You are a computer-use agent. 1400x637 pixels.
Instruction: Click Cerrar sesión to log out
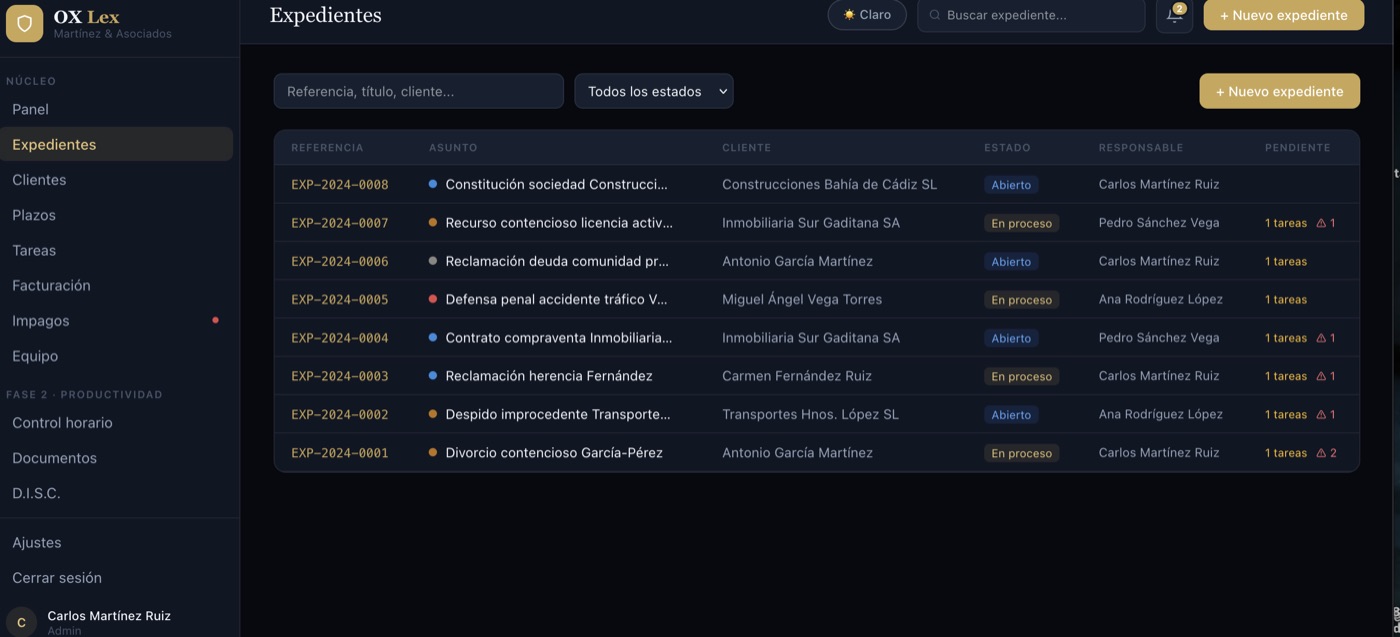[x=57, y=578]
